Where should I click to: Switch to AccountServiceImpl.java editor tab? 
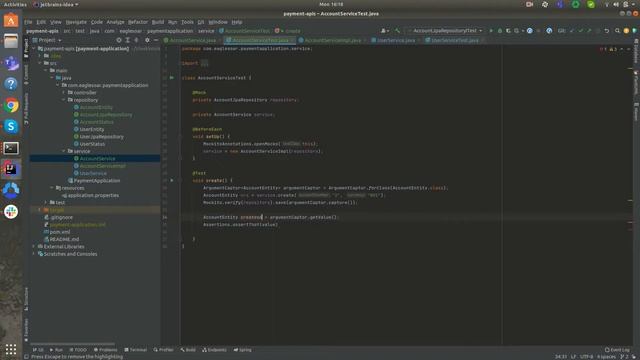pyautogui.click(x=330, y=40)
